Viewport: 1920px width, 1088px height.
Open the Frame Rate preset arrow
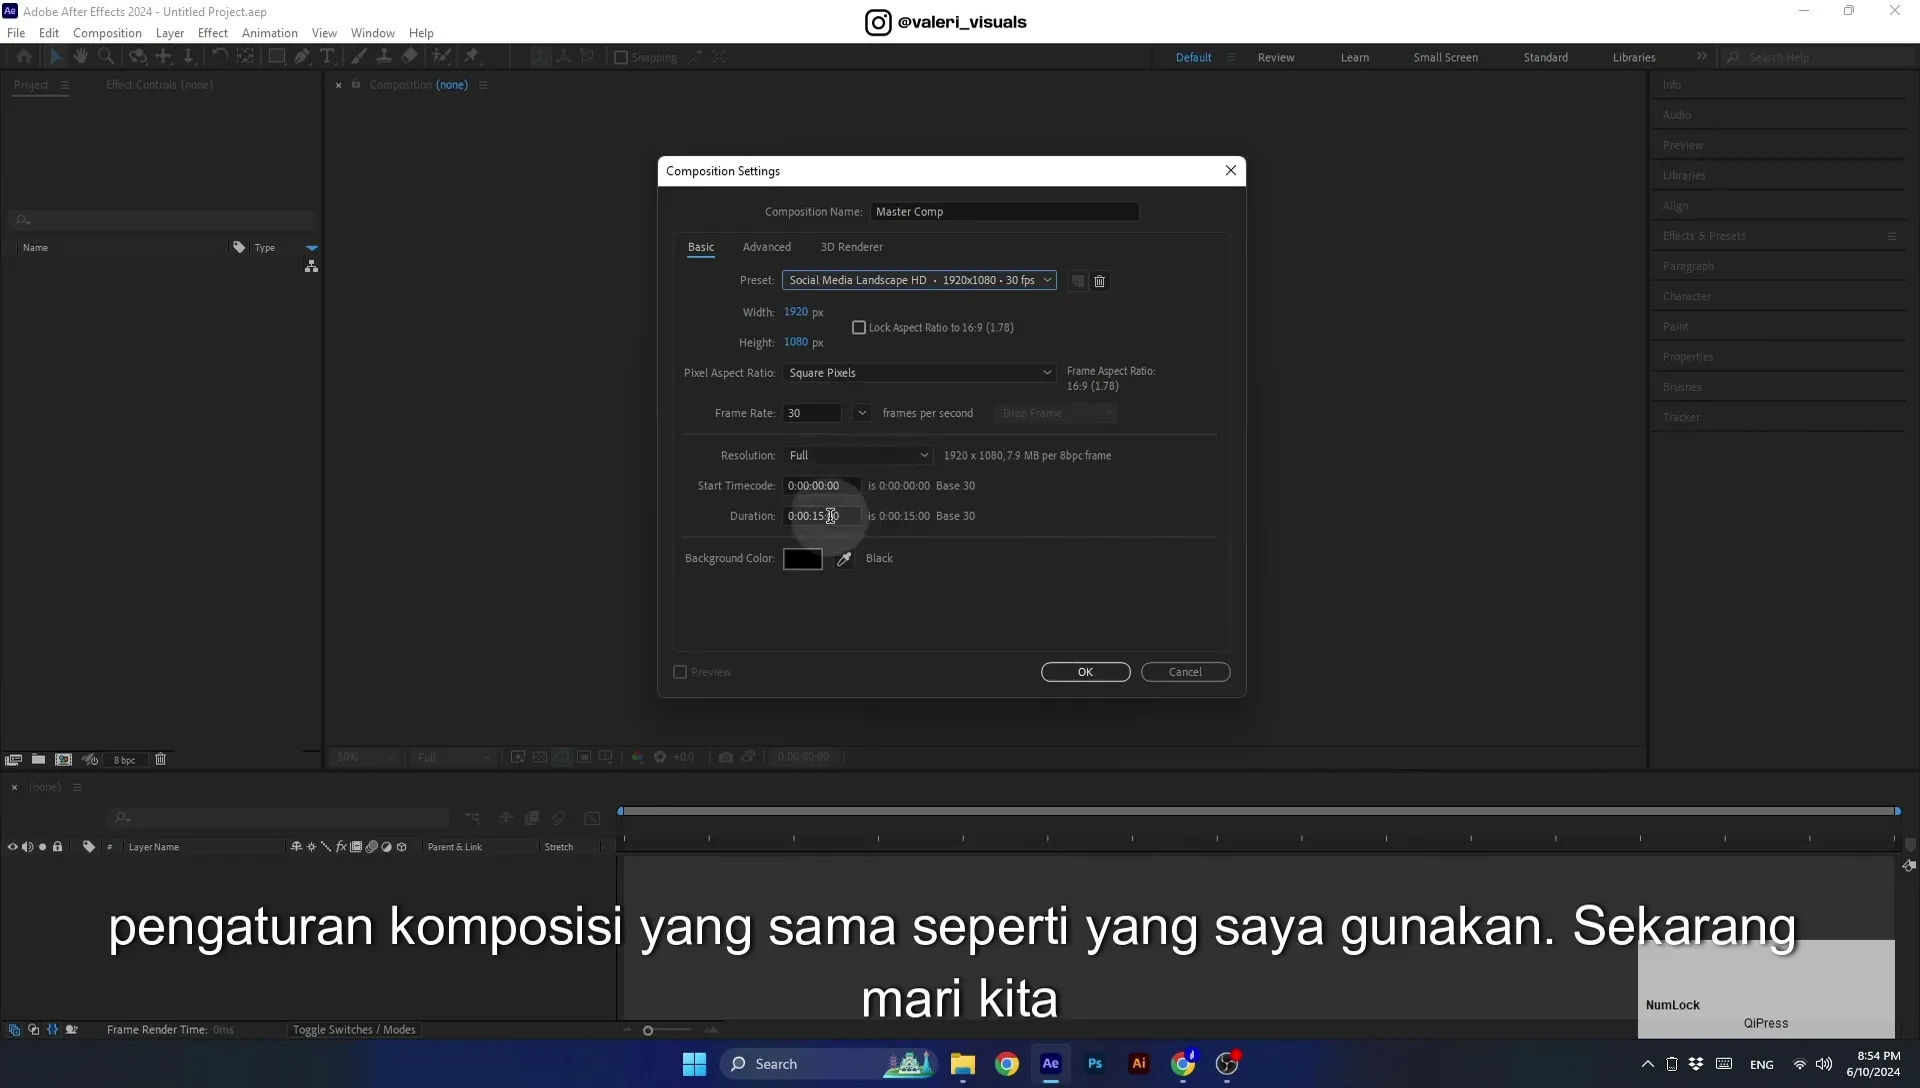pos(862,413)
